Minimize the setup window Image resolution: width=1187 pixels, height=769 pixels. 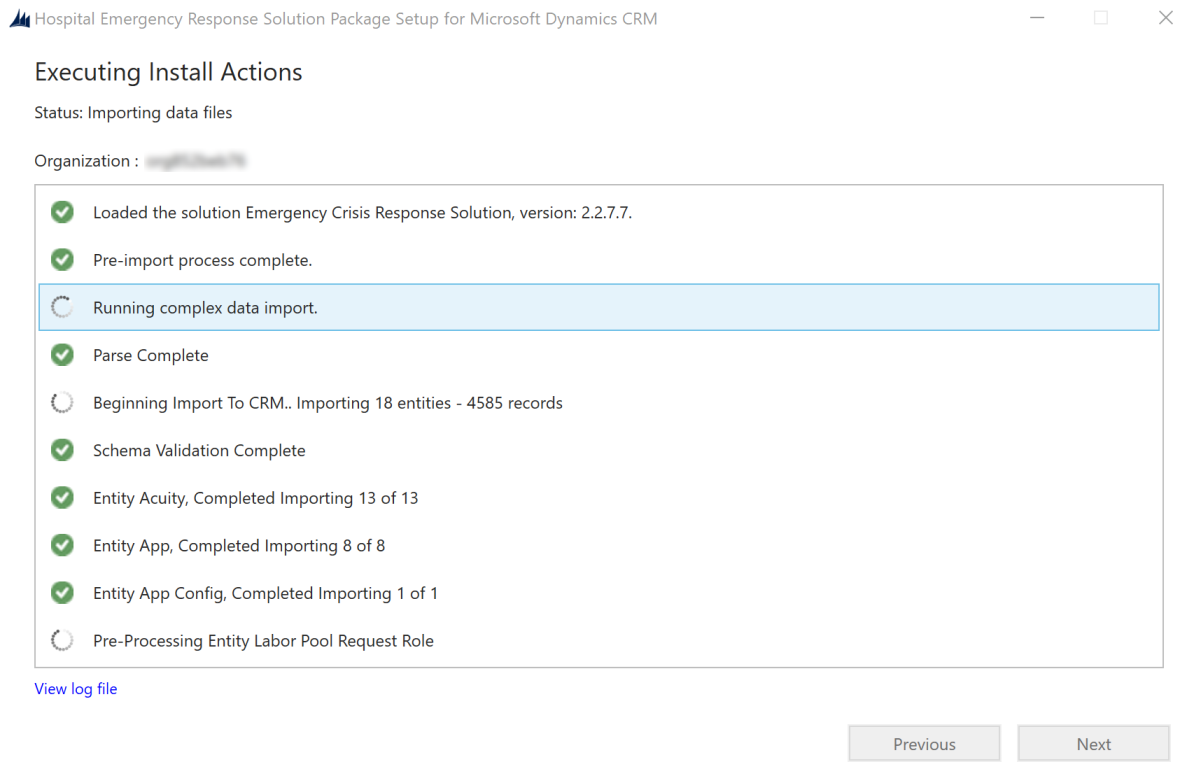coord(1037,18)
